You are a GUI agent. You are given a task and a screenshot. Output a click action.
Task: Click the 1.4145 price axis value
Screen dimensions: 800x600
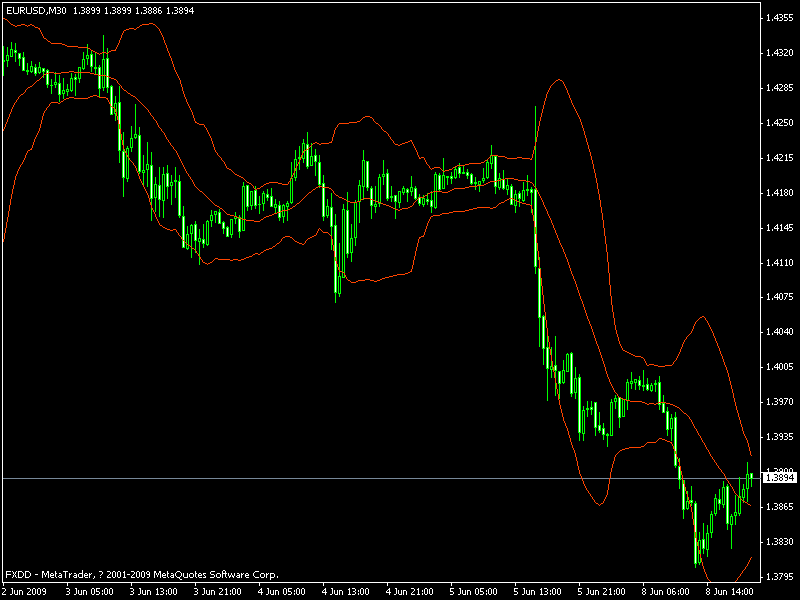(780, 228)
